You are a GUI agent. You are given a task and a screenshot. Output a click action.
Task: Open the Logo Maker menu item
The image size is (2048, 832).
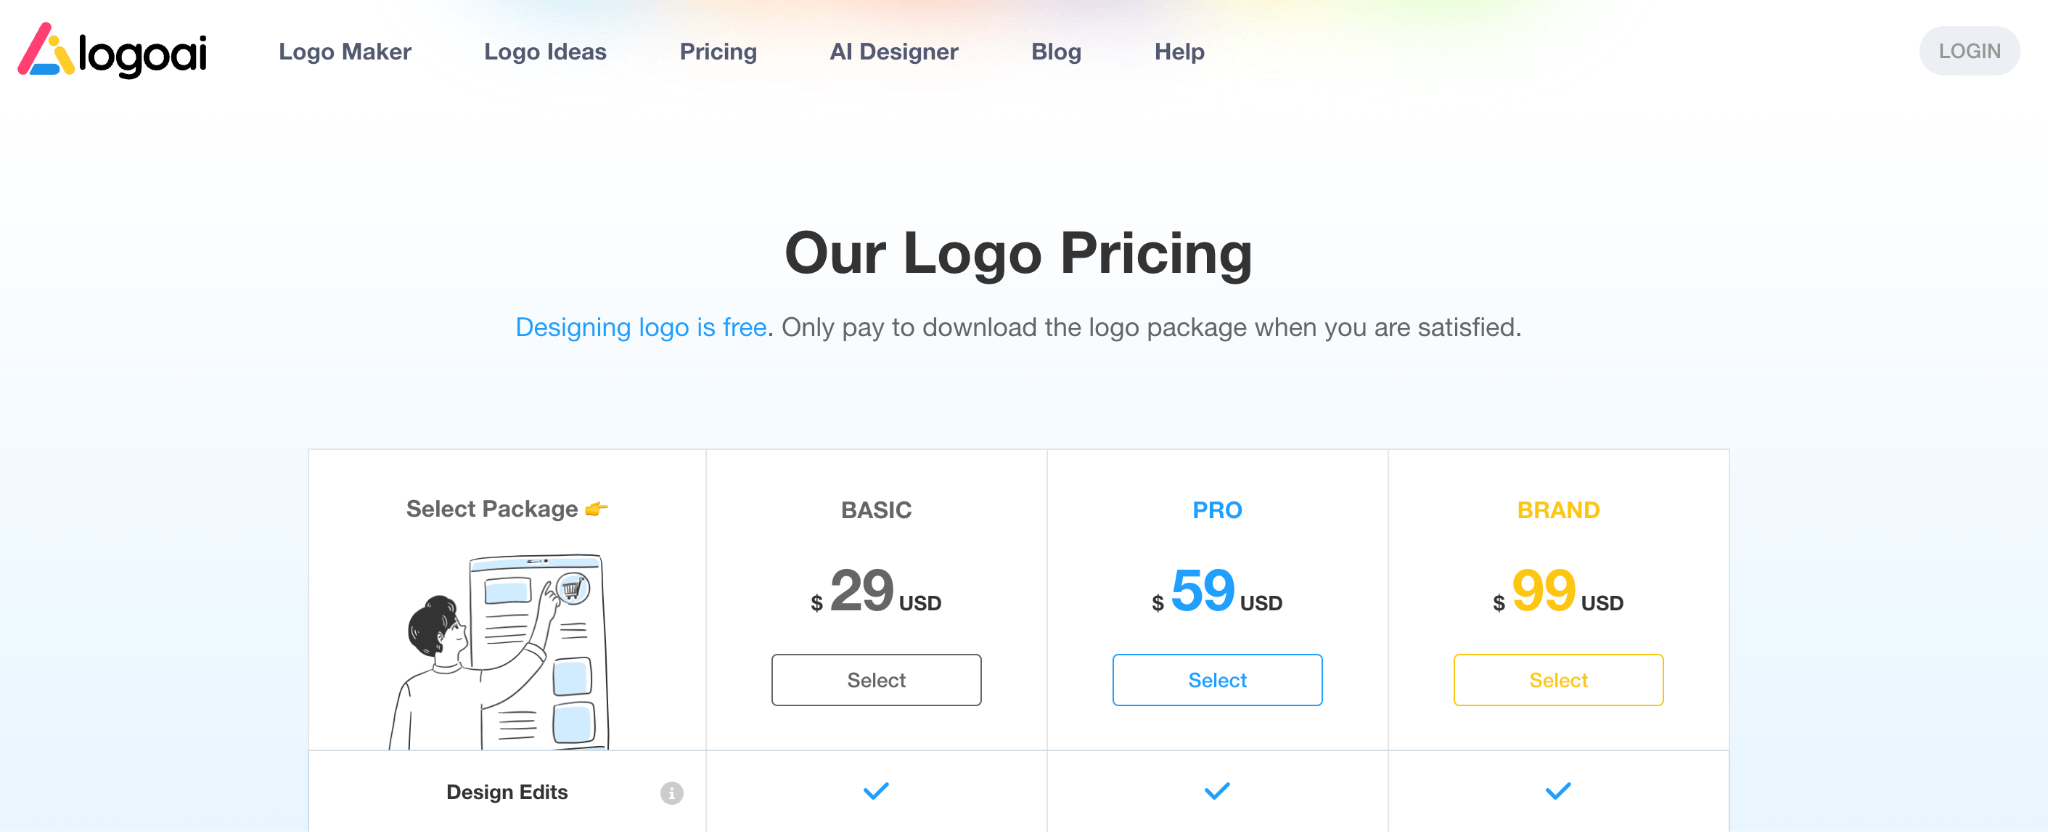(x=345, y=52)
